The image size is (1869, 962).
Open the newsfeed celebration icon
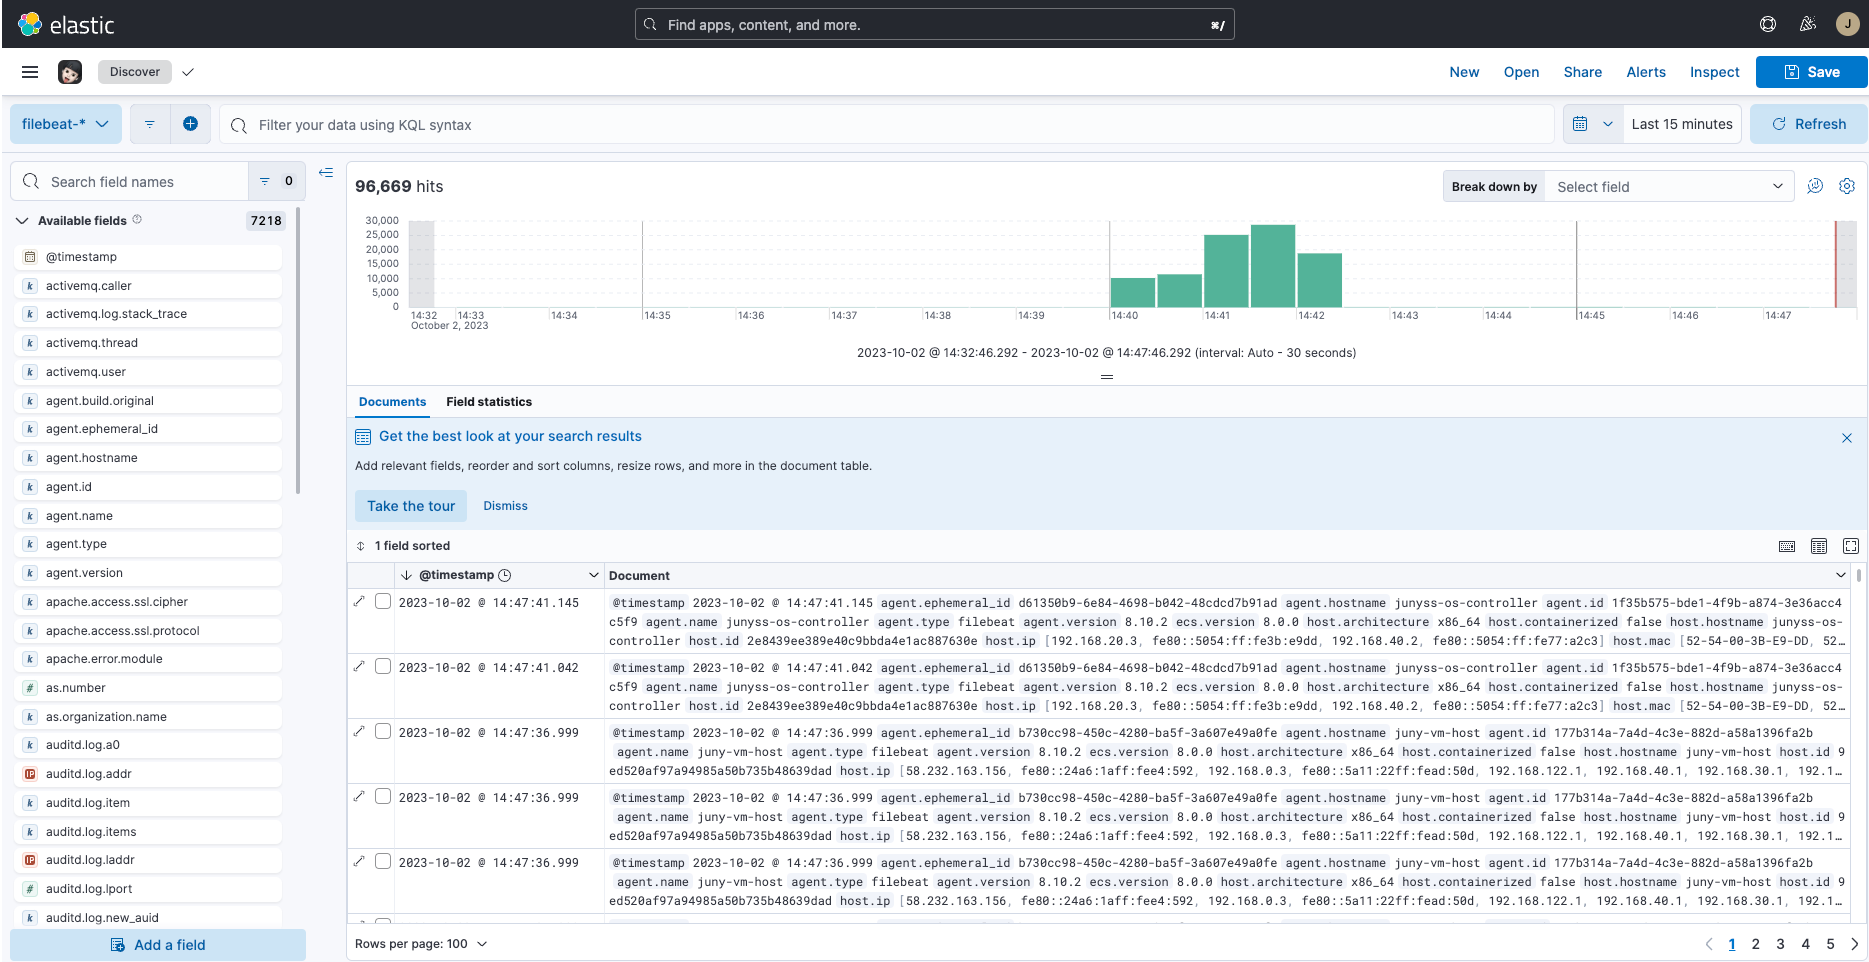point(1808,24)
